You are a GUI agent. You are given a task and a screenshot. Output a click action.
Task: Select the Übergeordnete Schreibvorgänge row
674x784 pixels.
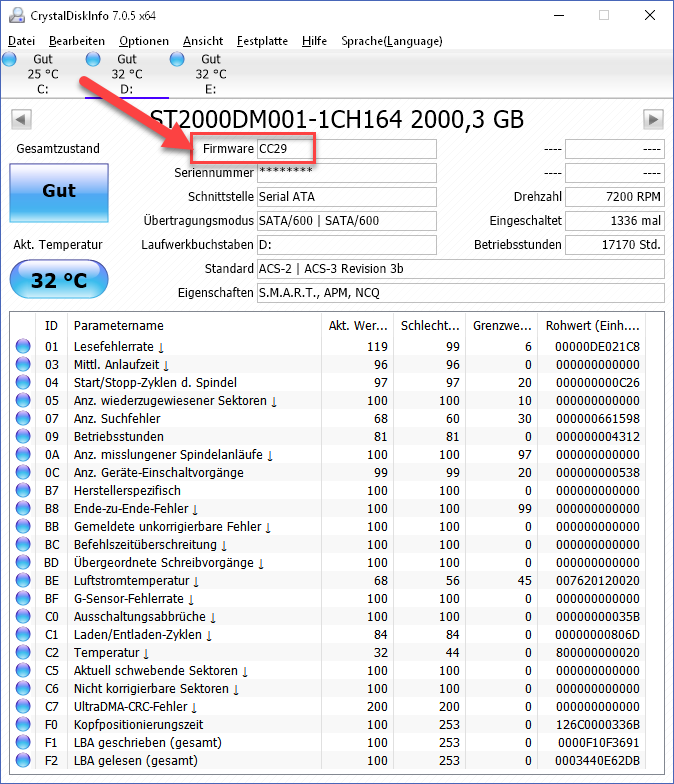tap(328, 562)
